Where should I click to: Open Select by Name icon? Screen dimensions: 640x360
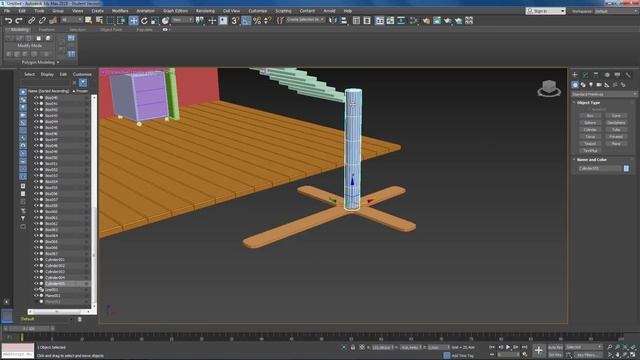tap(99, 20)
